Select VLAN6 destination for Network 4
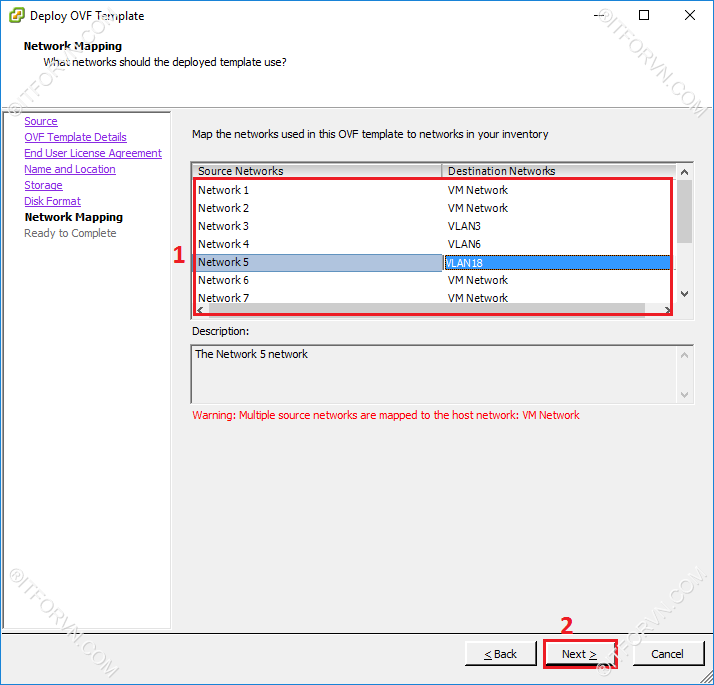The height and width of the screenshot is (685, 714). pos(464,244)
